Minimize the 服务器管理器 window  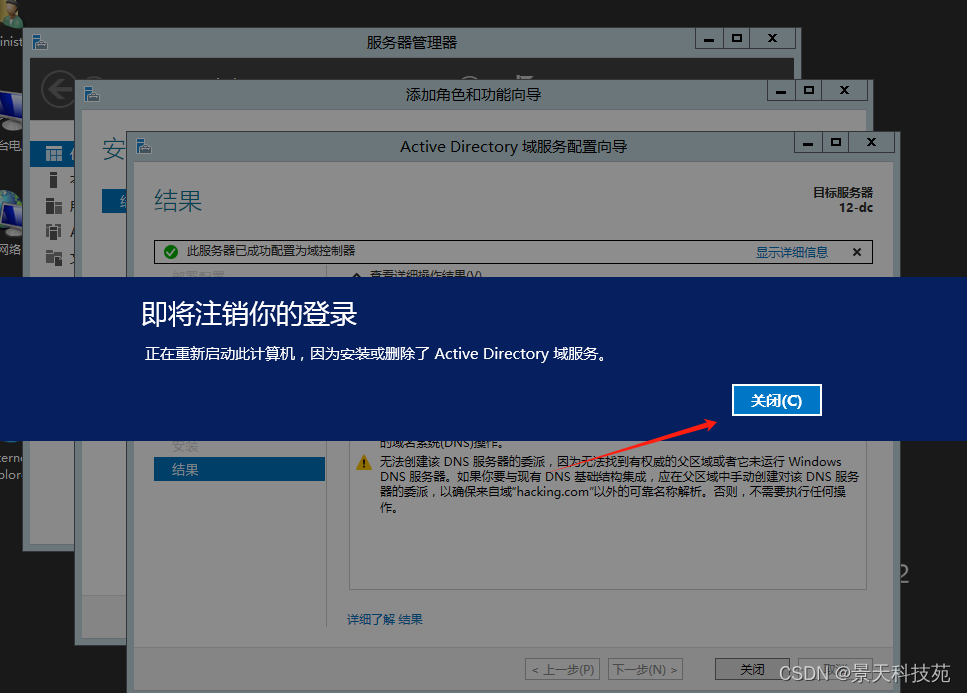tap(709, 38)
